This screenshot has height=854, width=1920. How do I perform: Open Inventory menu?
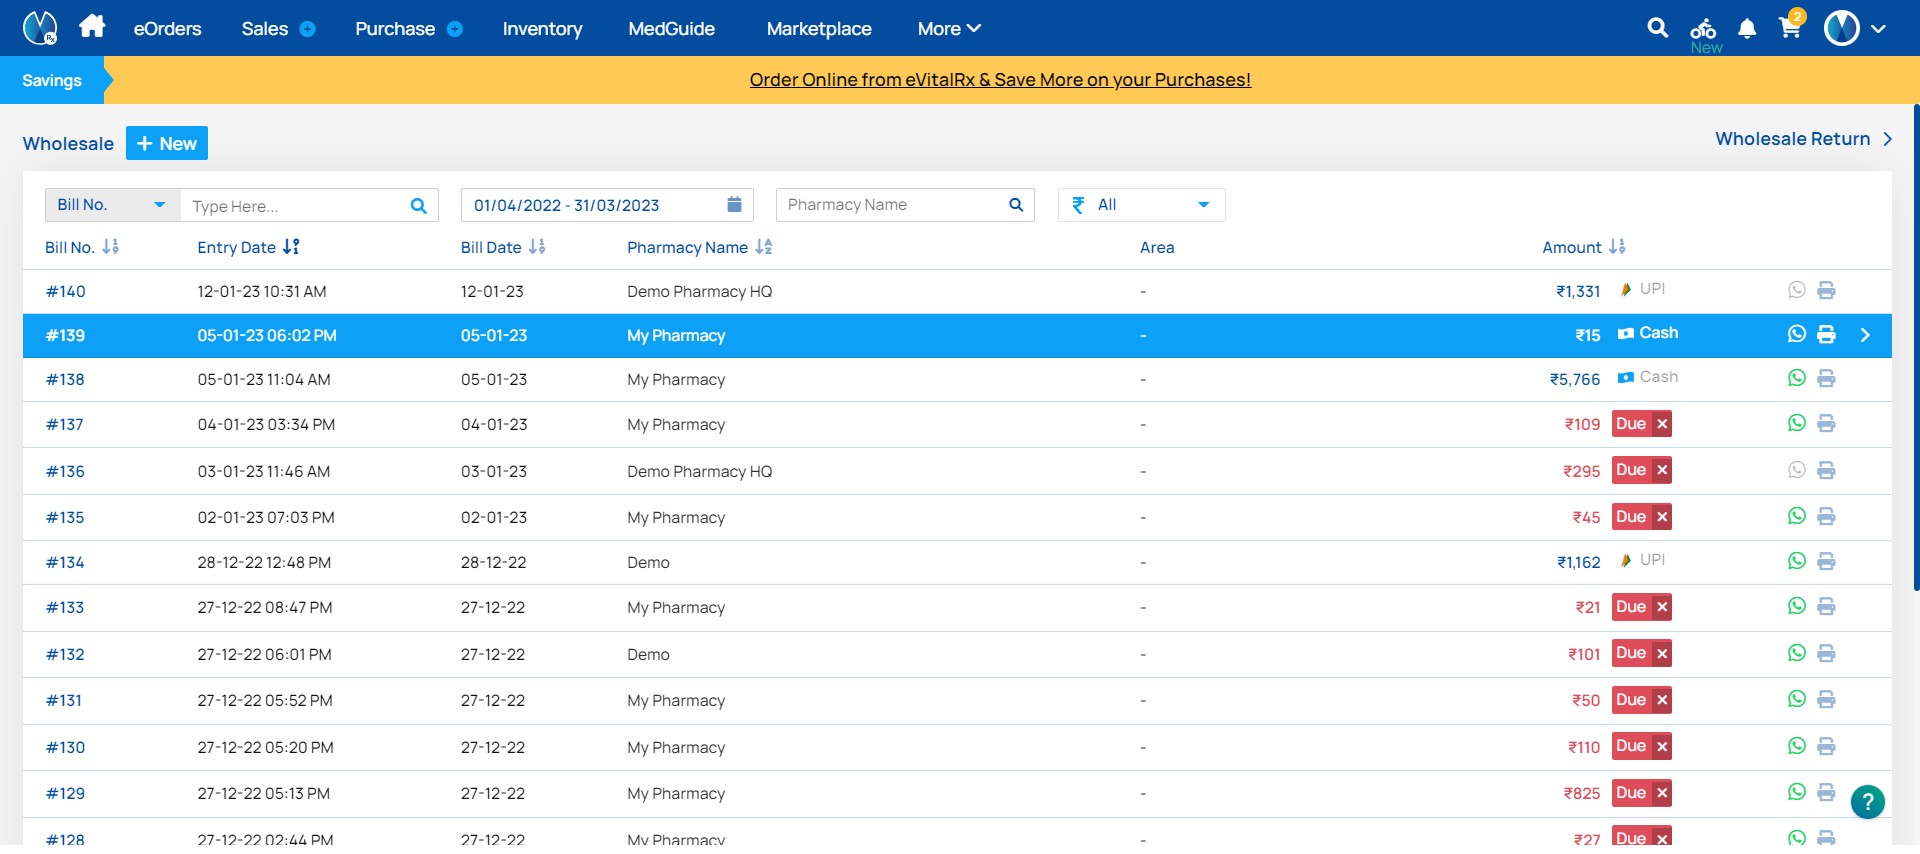542,29
